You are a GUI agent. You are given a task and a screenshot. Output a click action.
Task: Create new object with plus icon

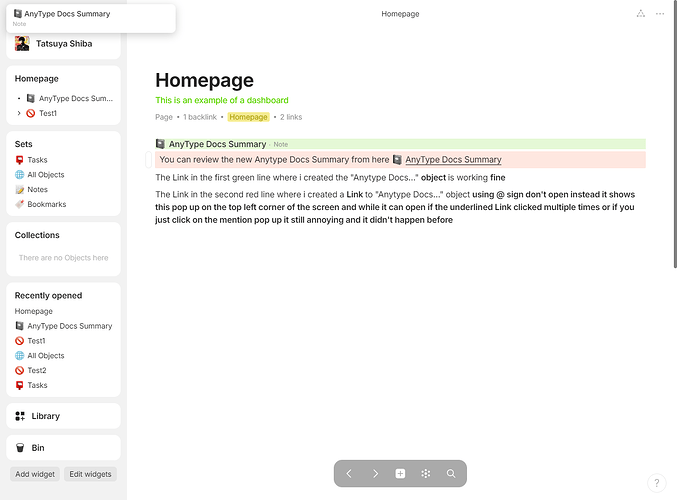(400, 474)
